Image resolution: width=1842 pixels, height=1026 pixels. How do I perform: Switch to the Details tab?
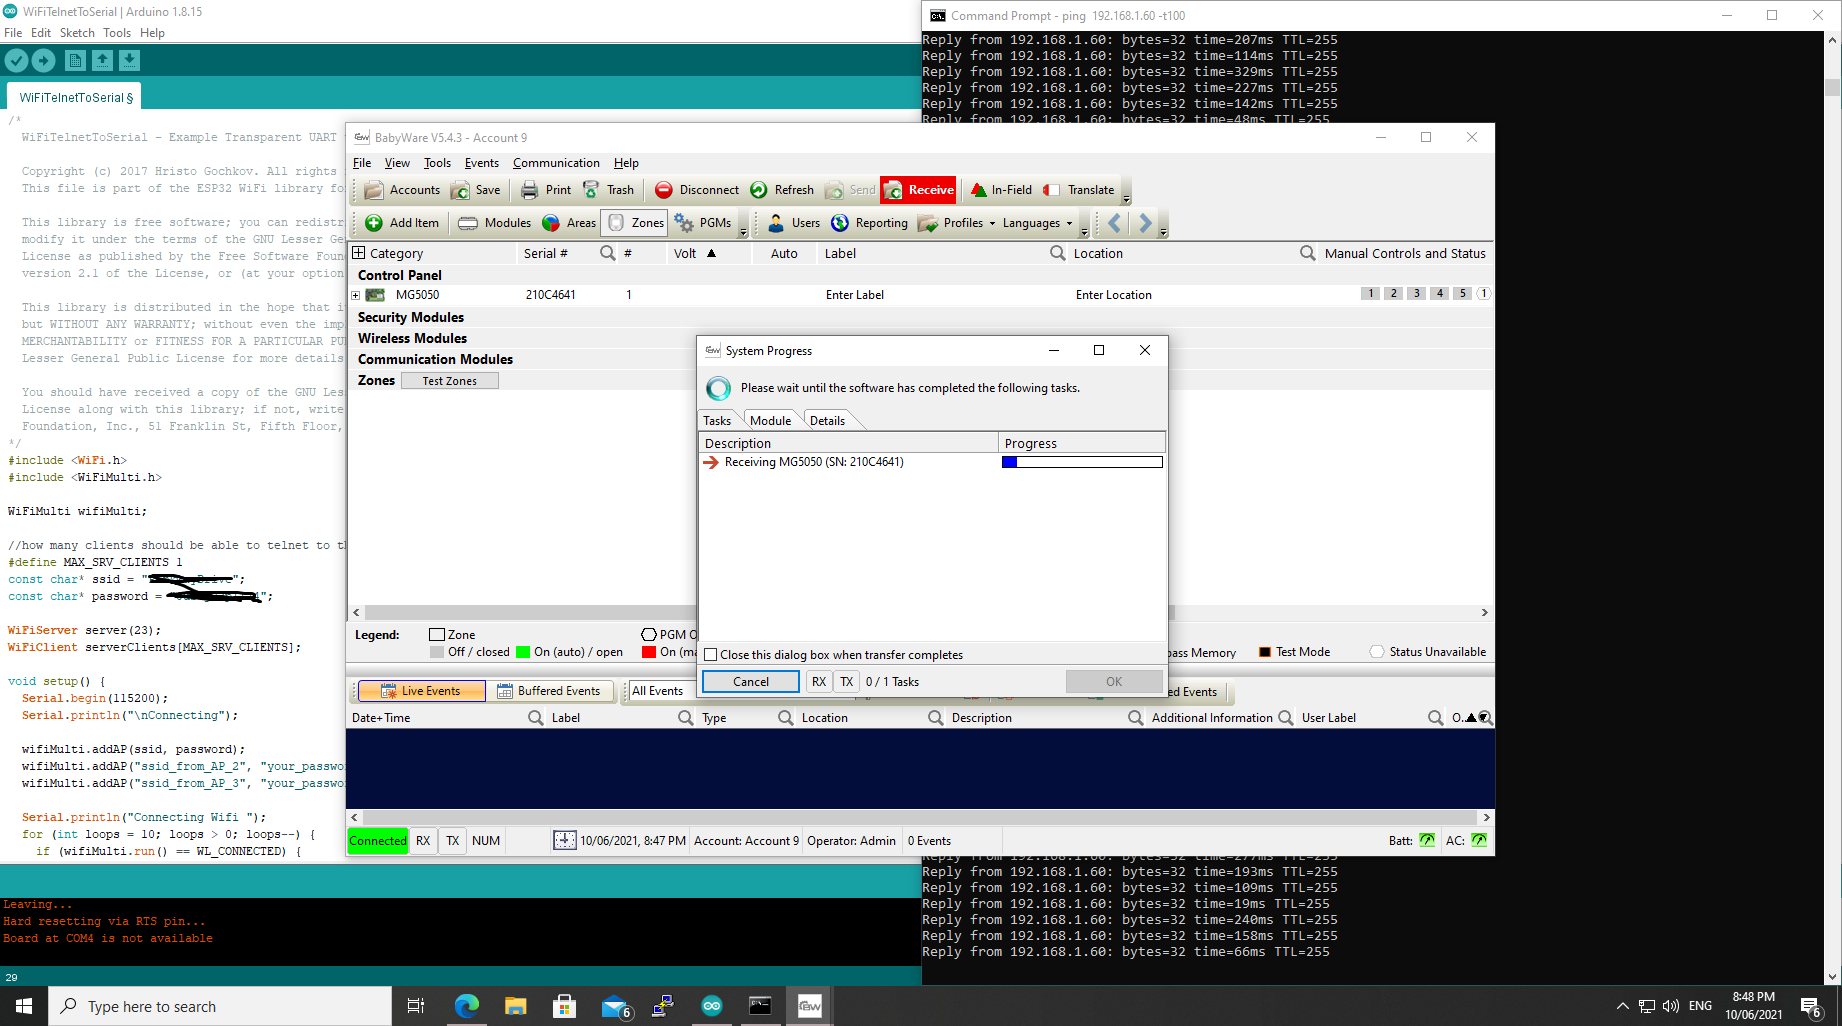[827, 419]
